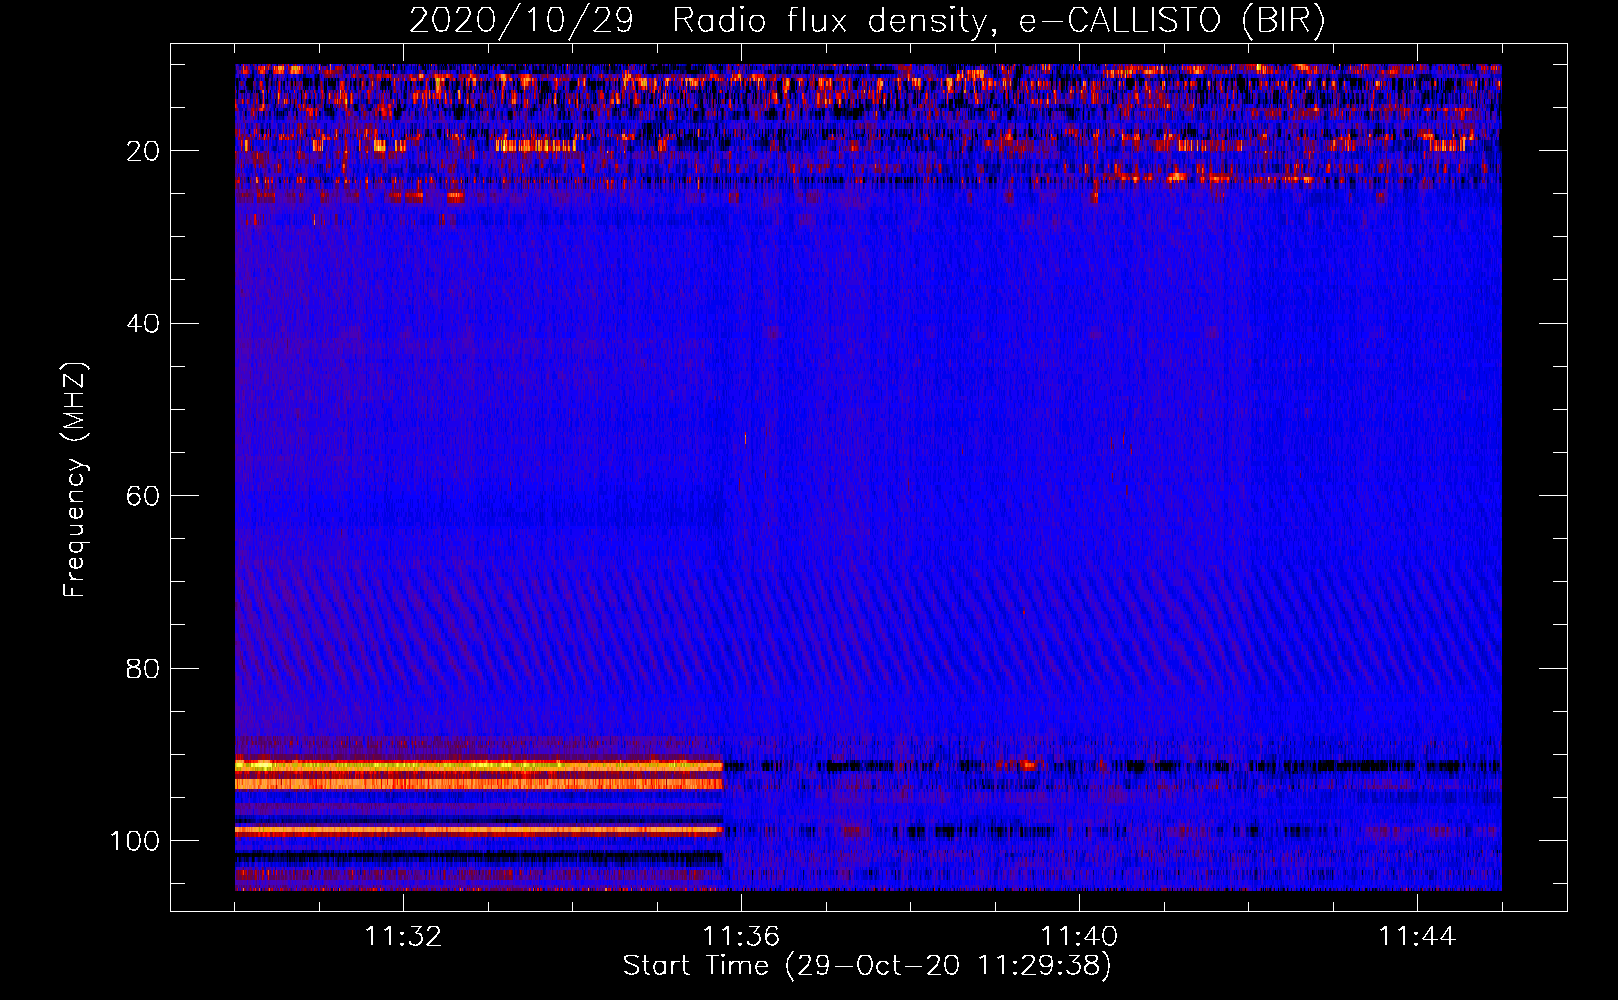The width and height of the screenshot is (1618, 1000).
Task: Click the 60 MHz frequency tick label
Action: click(x=143, y=497)
